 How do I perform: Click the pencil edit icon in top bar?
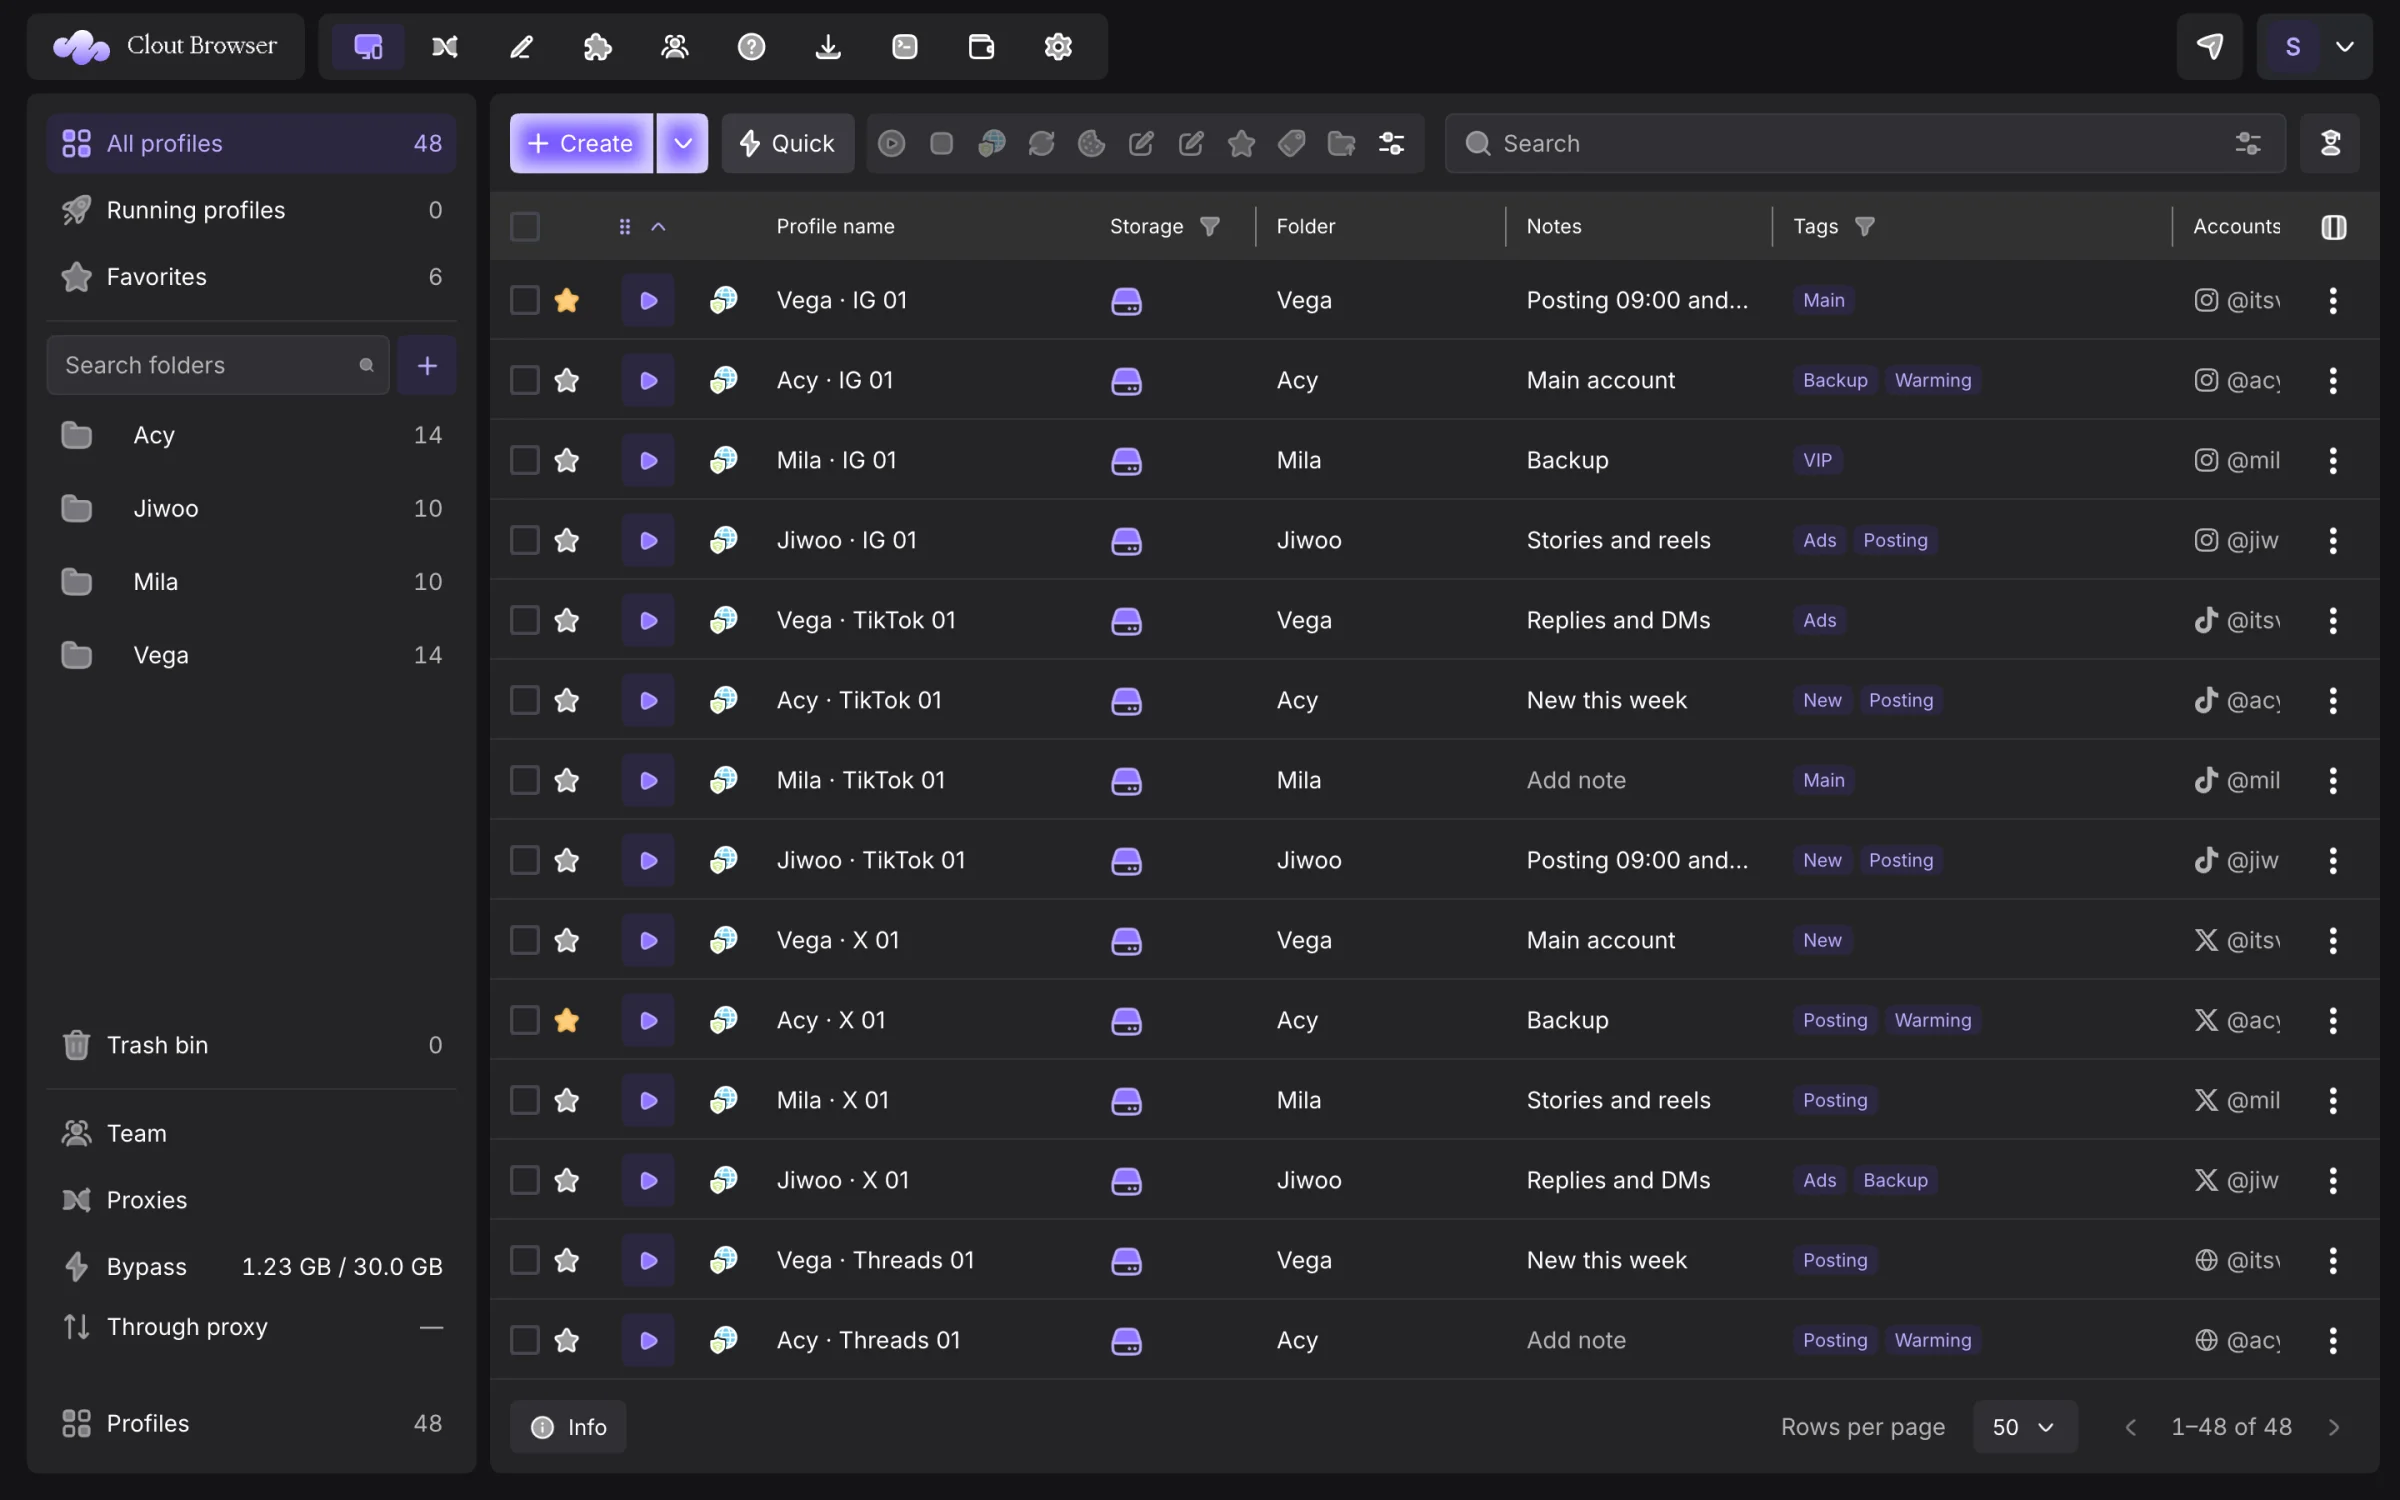[521, 46]
